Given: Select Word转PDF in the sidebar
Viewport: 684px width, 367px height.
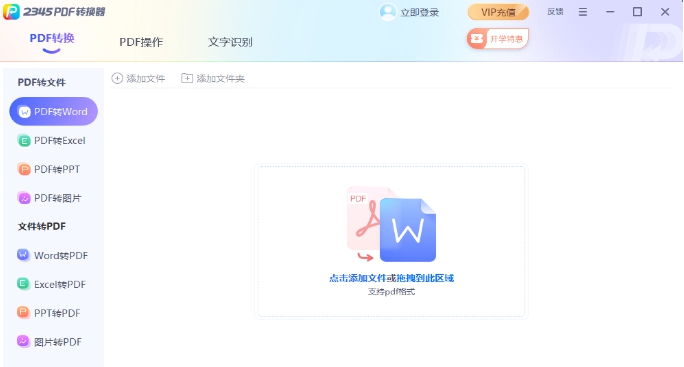Looking at the screenshot, I should pyautogui.click(x=53, y=255).
